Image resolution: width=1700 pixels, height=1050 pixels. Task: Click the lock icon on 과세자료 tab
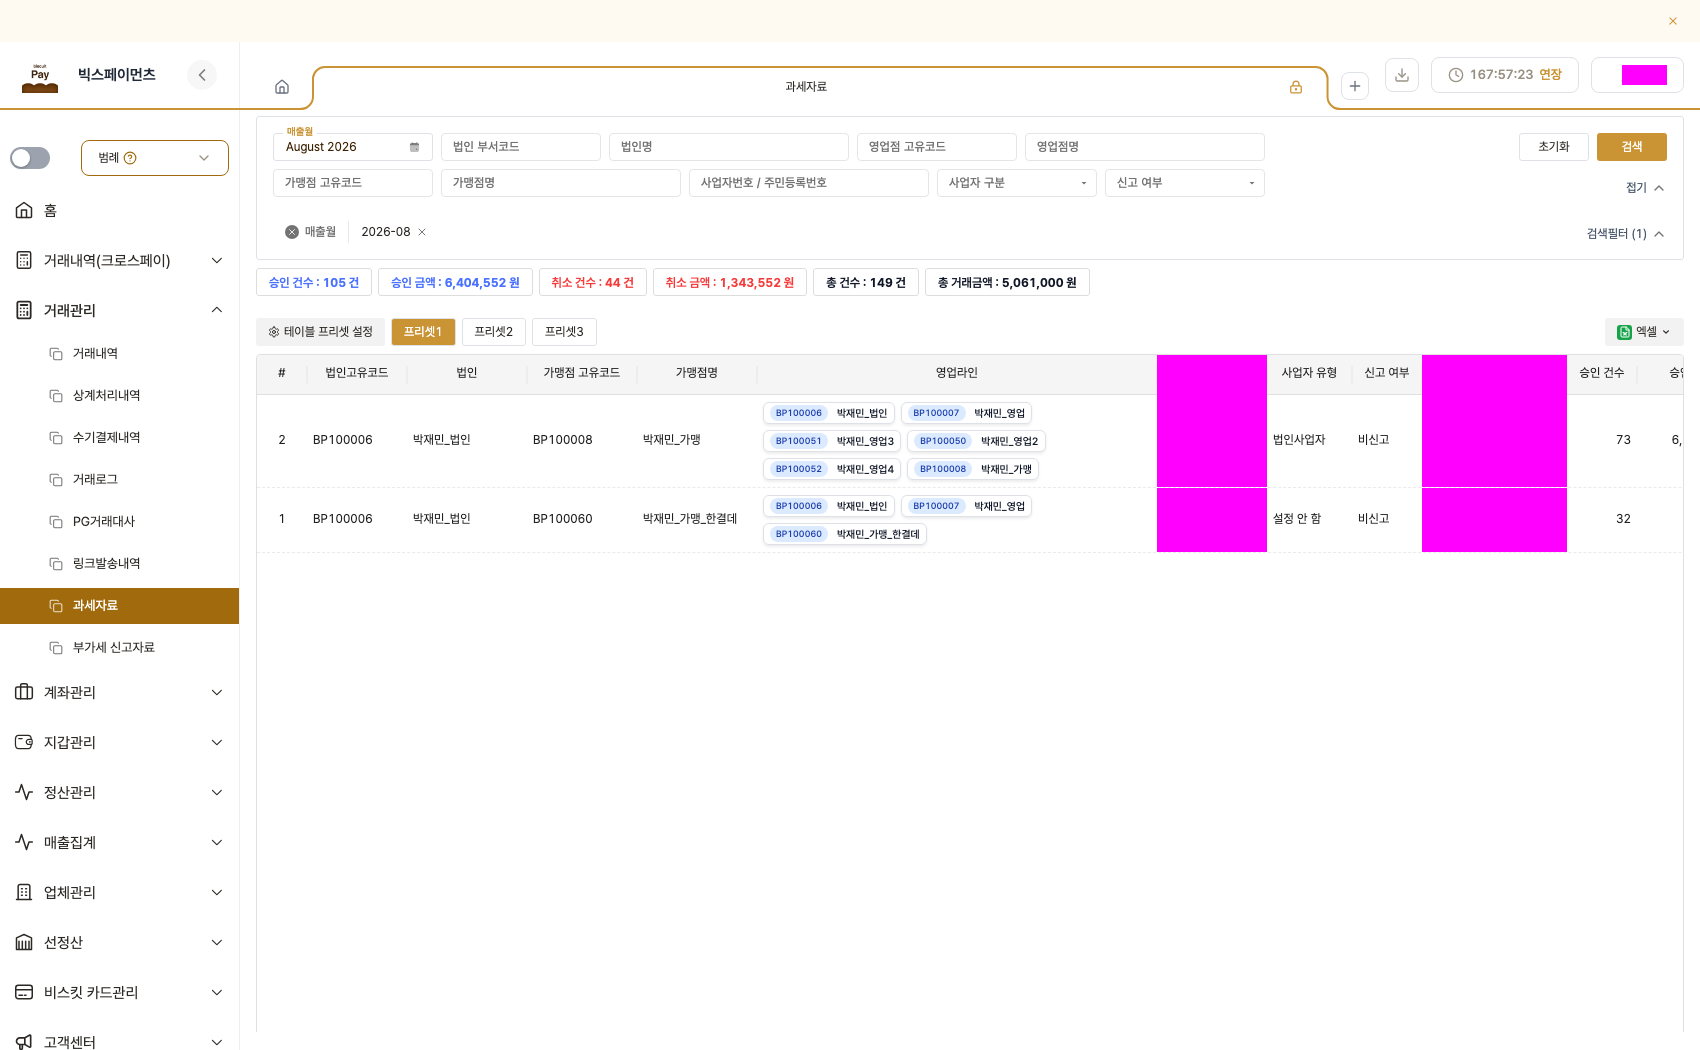1296,87
